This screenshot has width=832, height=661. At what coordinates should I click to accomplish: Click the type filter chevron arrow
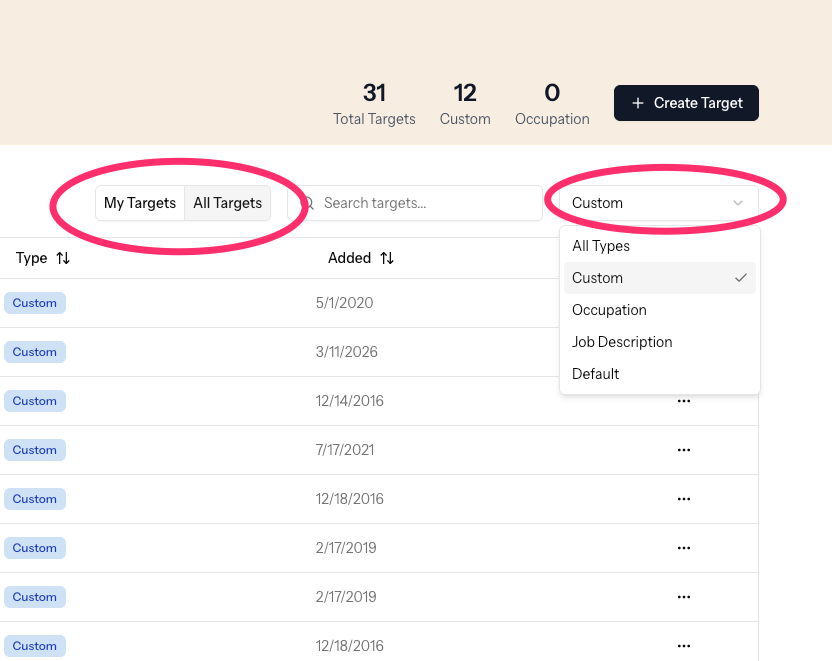pyautogui.click(x=738, y=203)
